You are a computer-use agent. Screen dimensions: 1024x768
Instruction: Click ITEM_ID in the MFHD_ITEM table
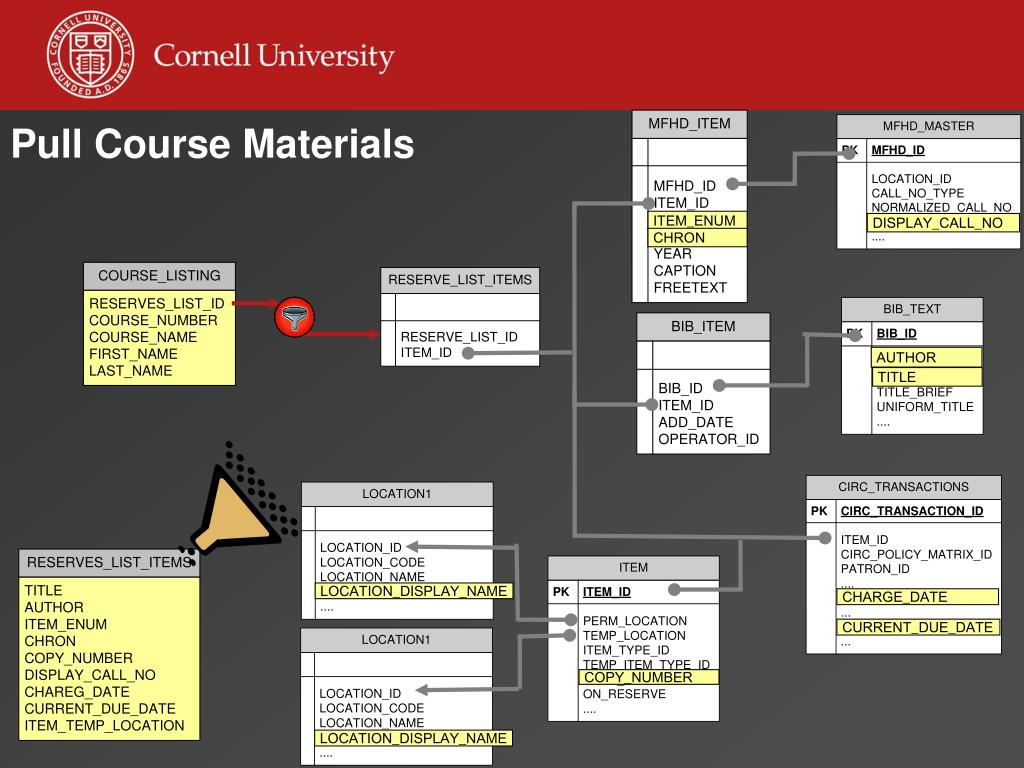tap(681, 203)
